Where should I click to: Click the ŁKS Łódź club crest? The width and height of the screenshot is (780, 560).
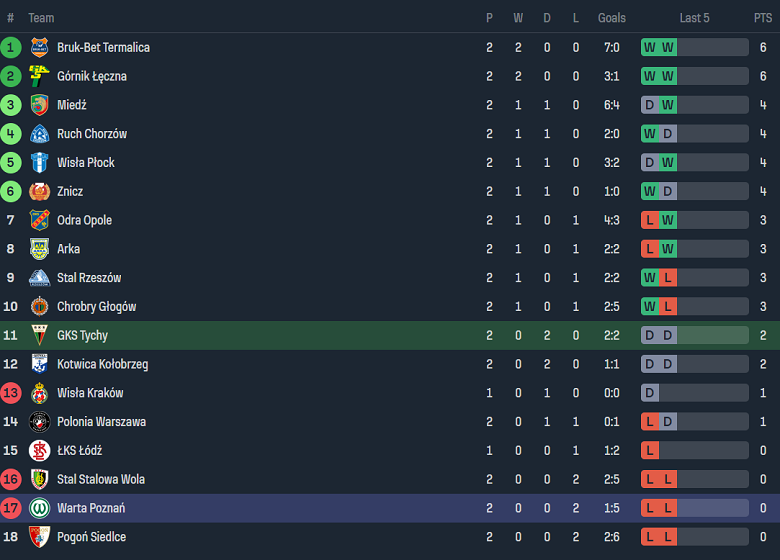point(39,451)
